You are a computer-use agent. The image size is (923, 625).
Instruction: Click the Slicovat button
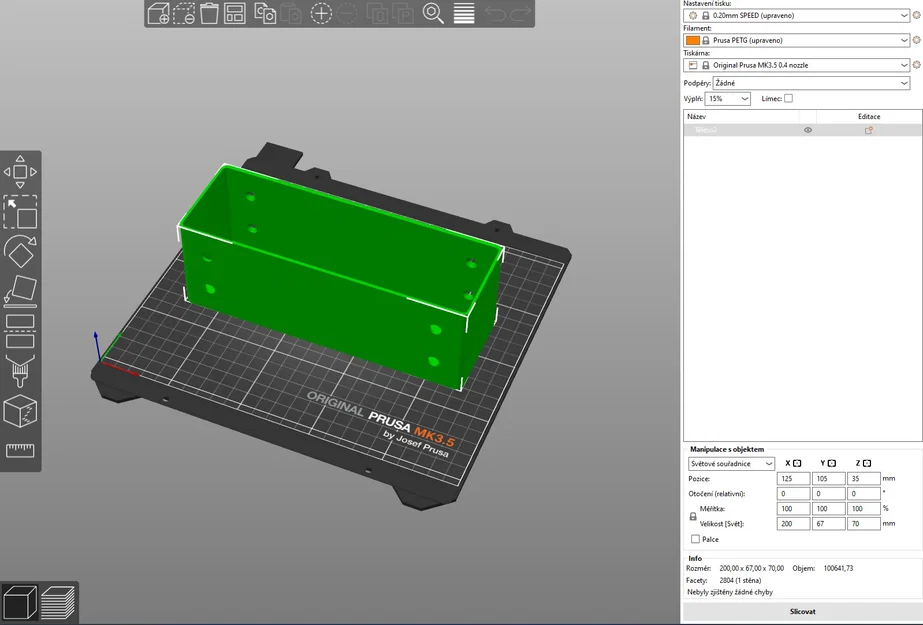click(802, 611)
